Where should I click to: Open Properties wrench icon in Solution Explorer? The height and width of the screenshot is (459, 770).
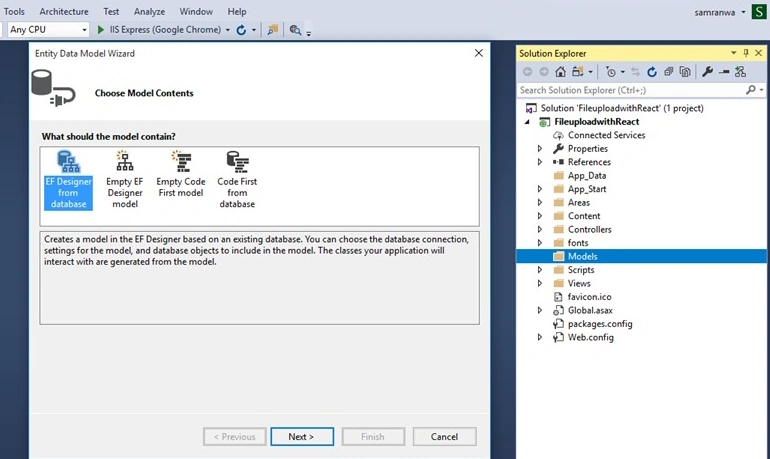pos(707,72)
